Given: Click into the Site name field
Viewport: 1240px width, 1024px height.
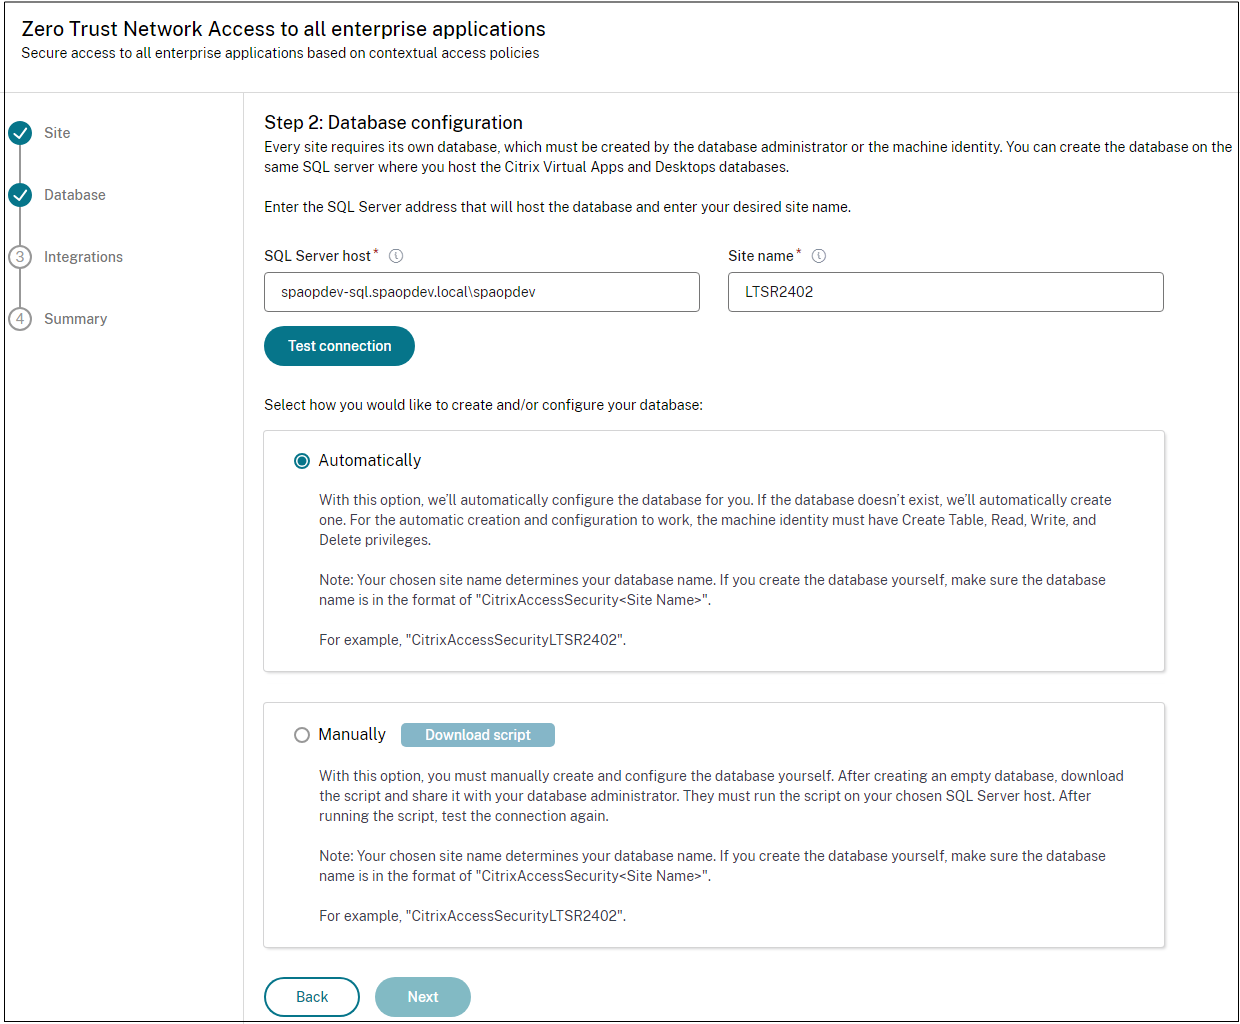Looking at the screenshot, I should pyautogui.click(x=945, y=292).
